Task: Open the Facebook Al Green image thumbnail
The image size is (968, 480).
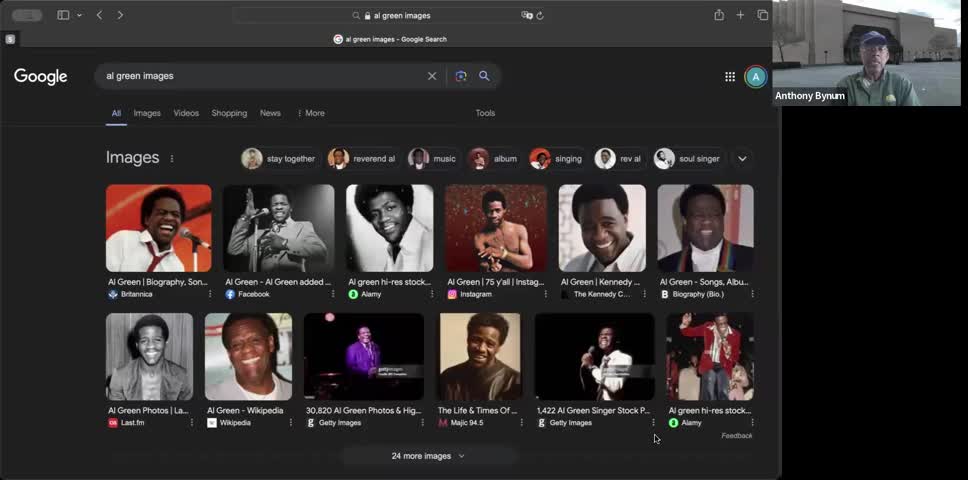Action: pyautogui.click(x=278, y=228)
